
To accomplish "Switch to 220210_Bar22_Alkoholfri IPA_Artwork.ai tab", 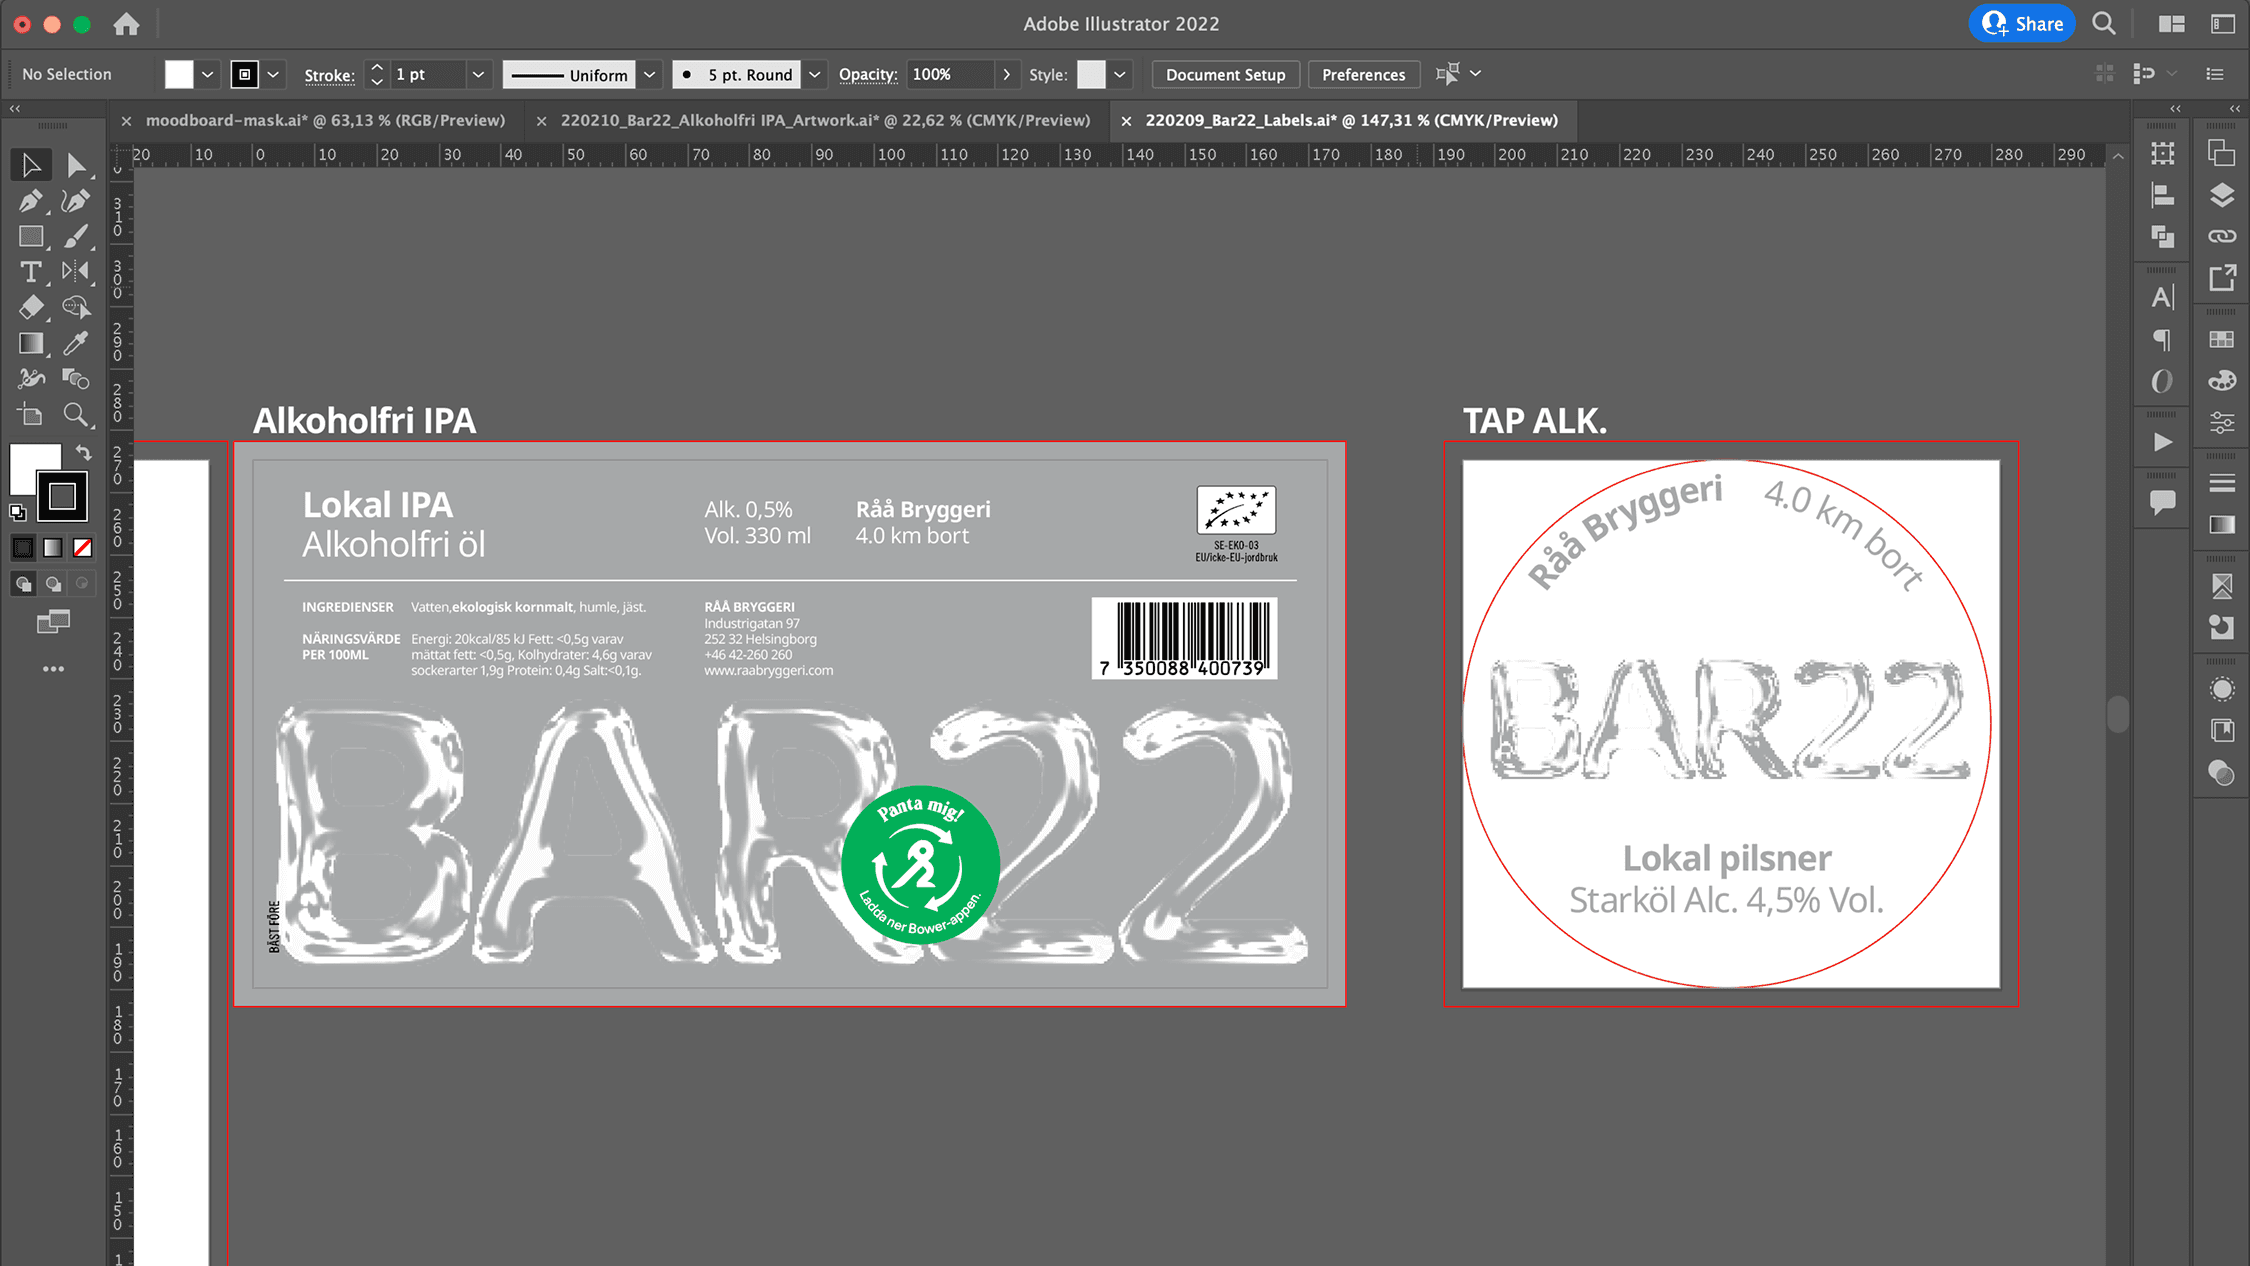I will click(x=824, y=120).
